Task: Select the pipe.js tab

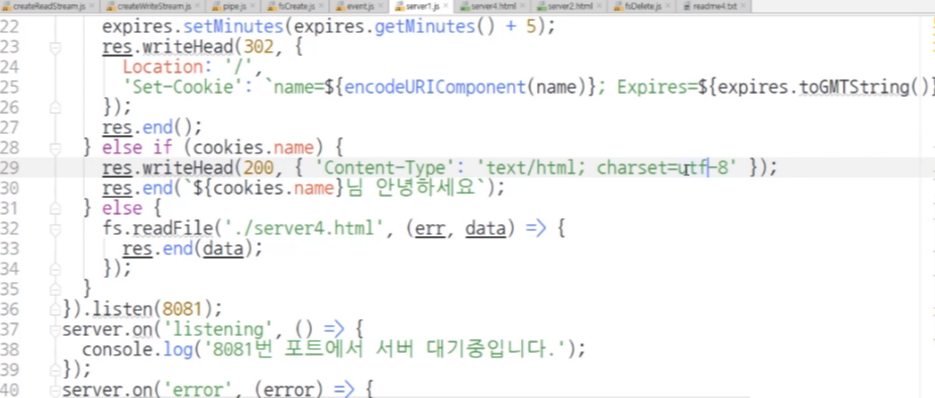Action: click(234, 7)
